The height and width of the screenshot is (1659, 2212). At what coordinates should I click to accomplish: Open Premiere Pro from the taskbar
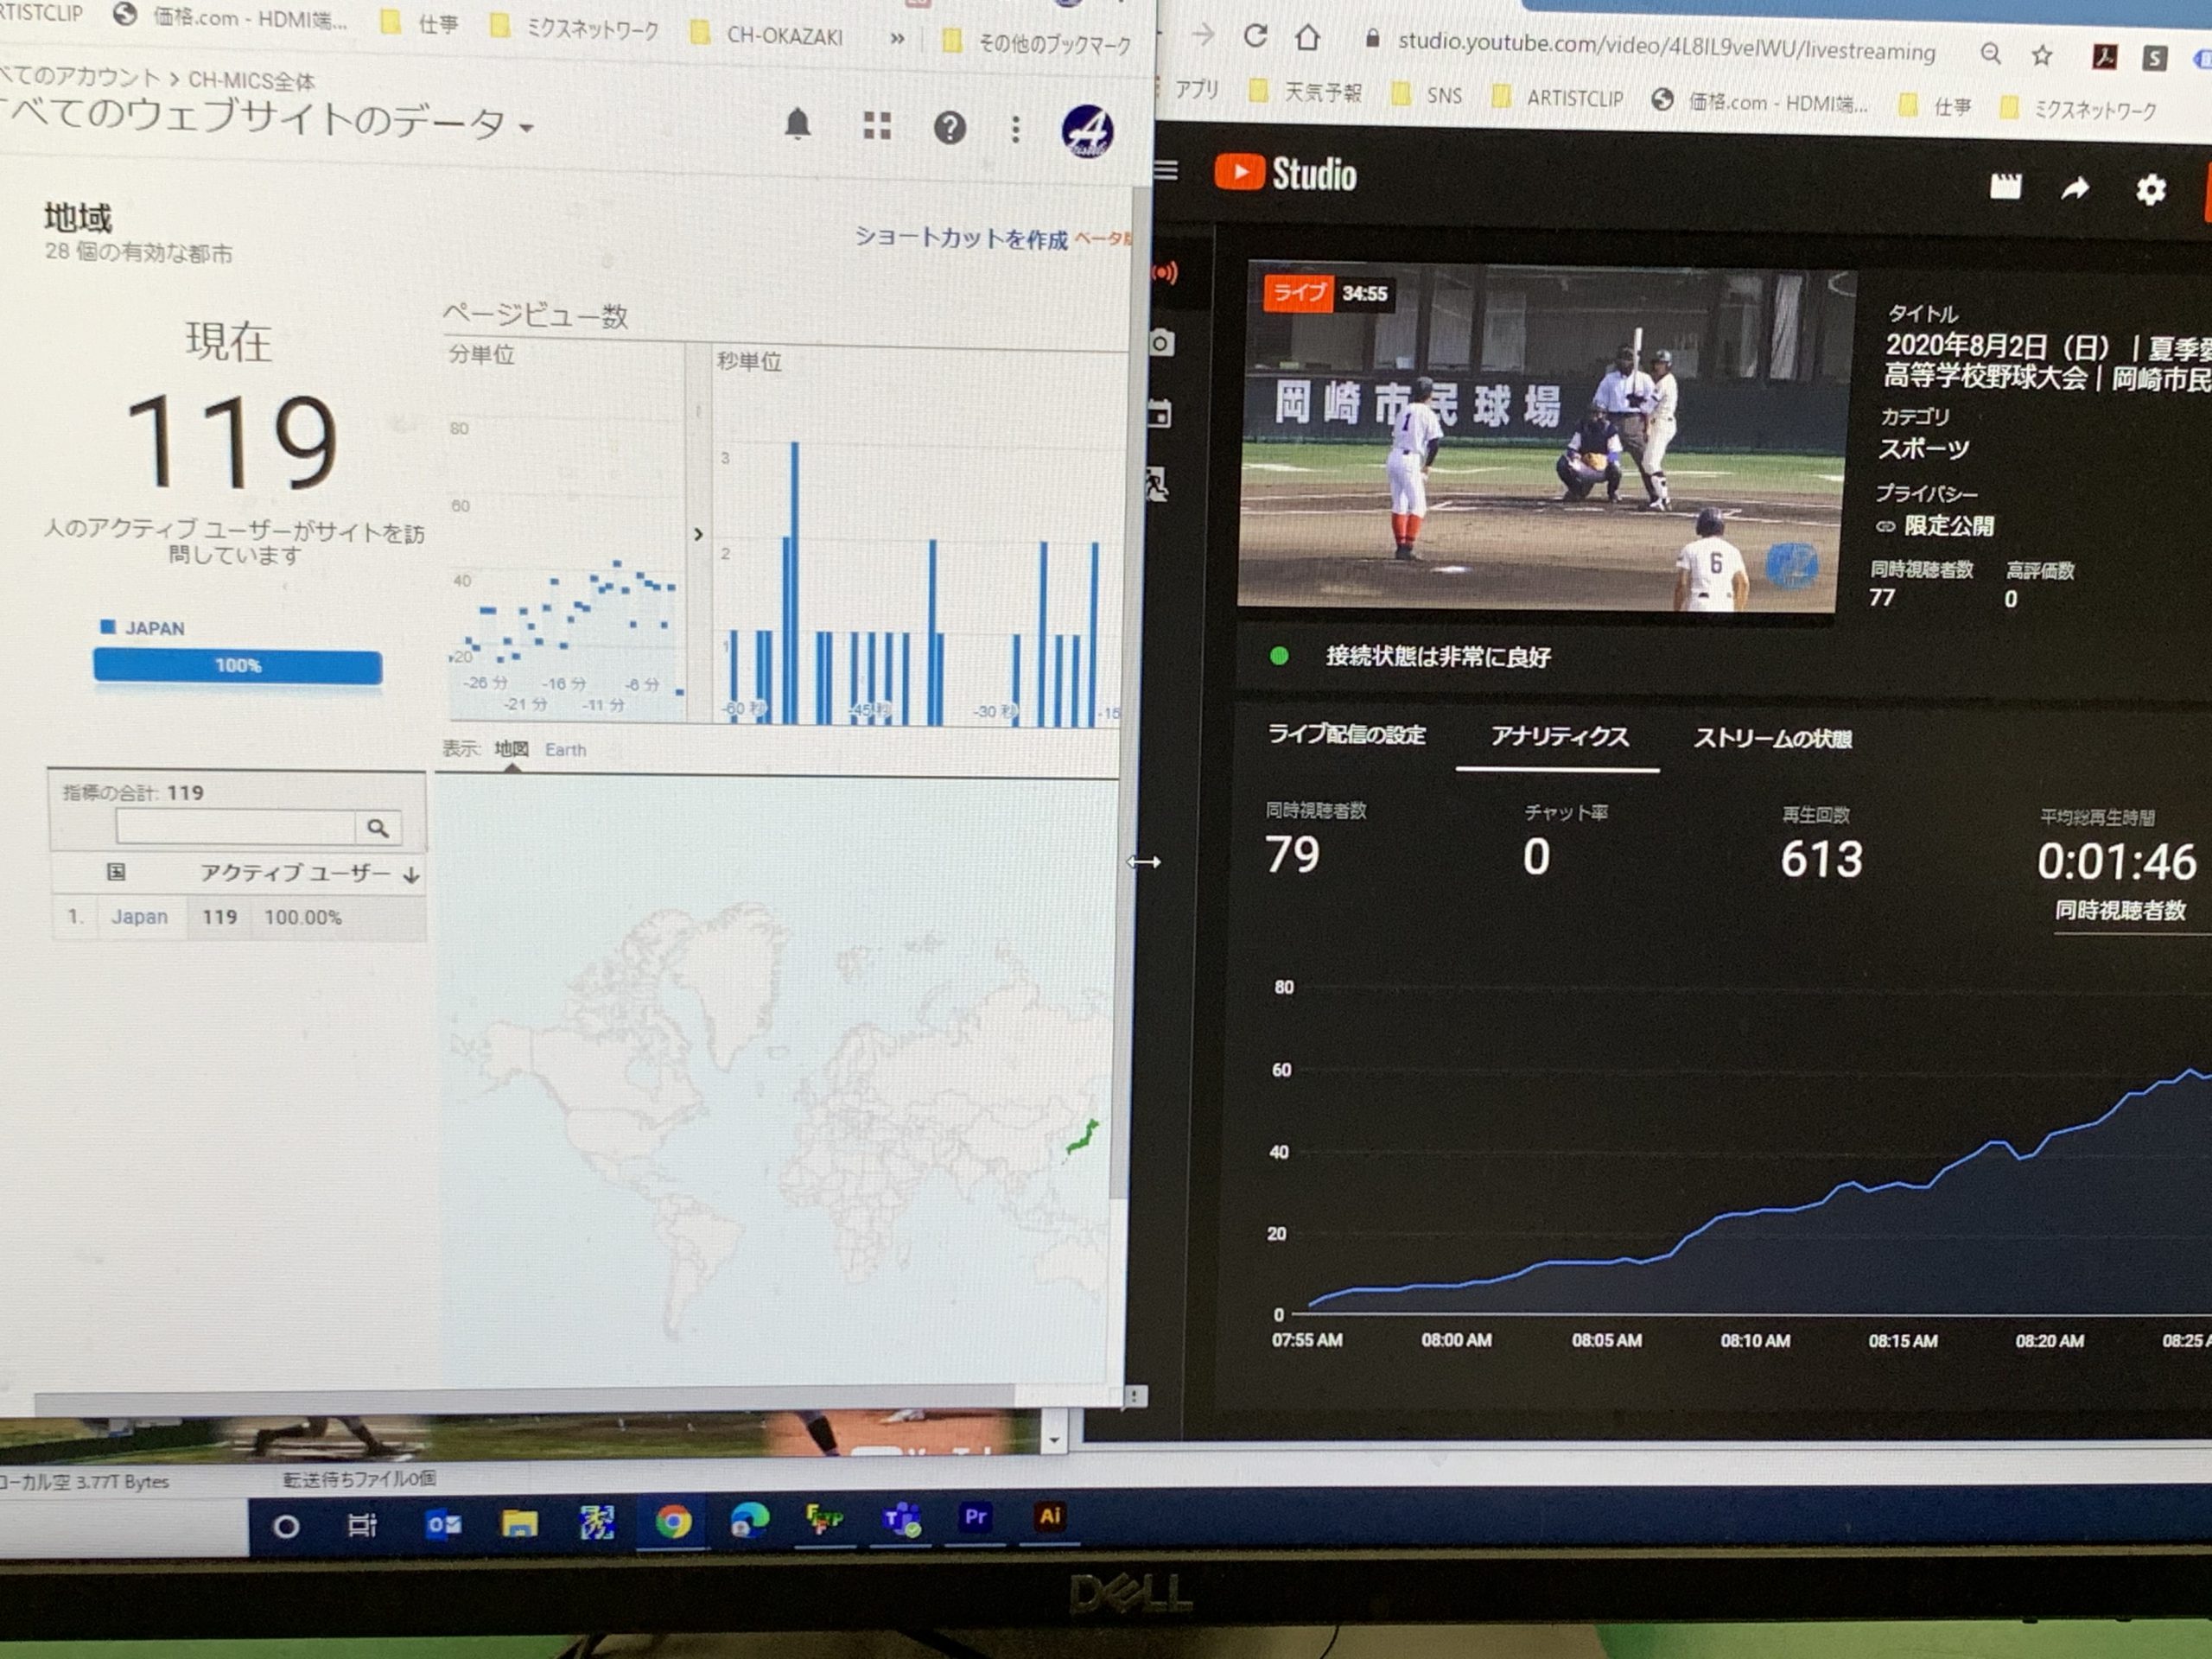tap(975, 1517)
